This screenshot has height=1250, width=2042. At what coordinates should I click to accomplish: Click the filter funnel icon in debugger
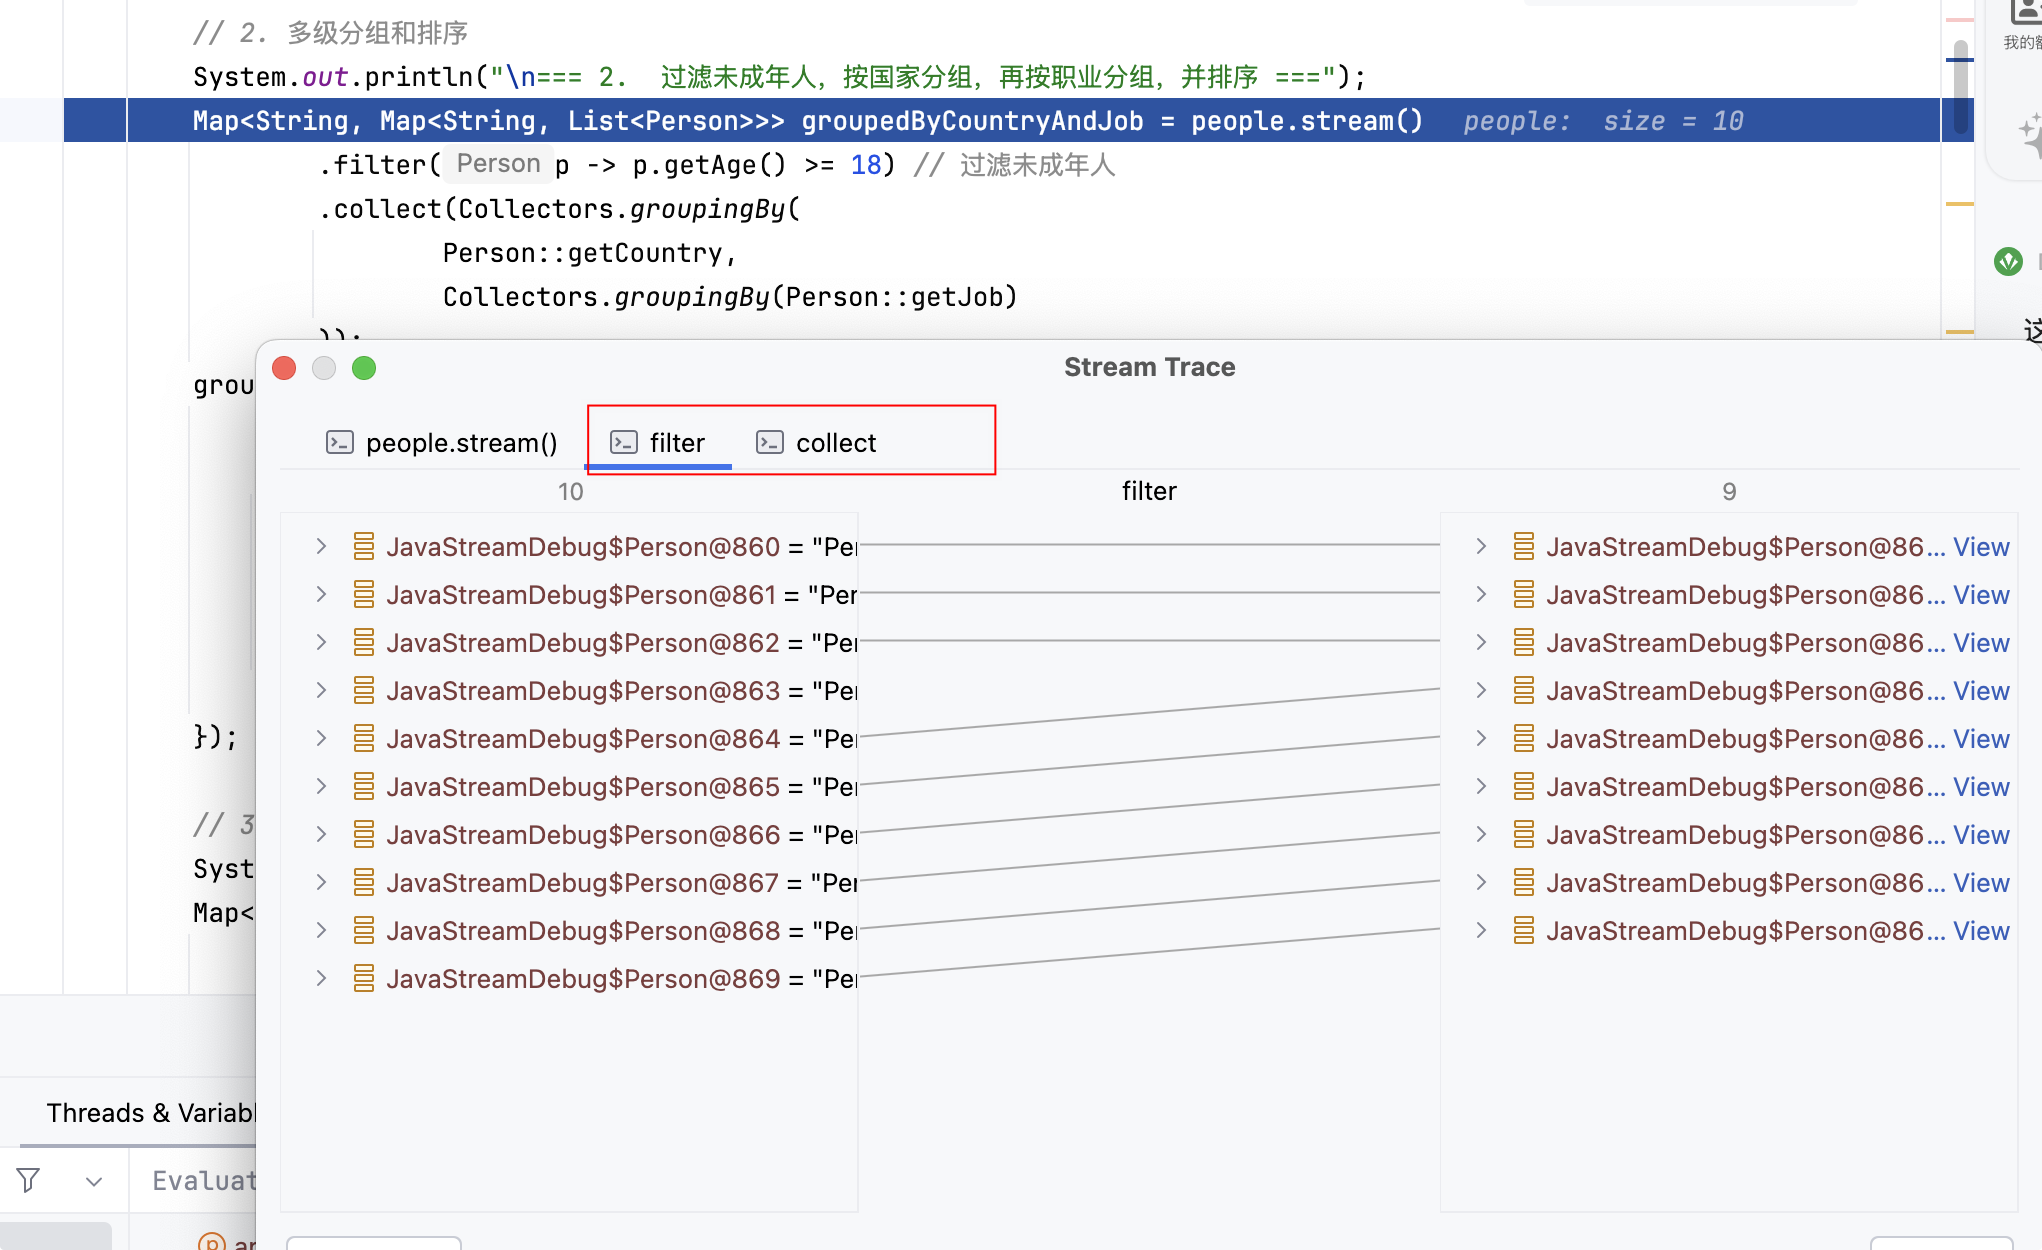coord(28,1181)
